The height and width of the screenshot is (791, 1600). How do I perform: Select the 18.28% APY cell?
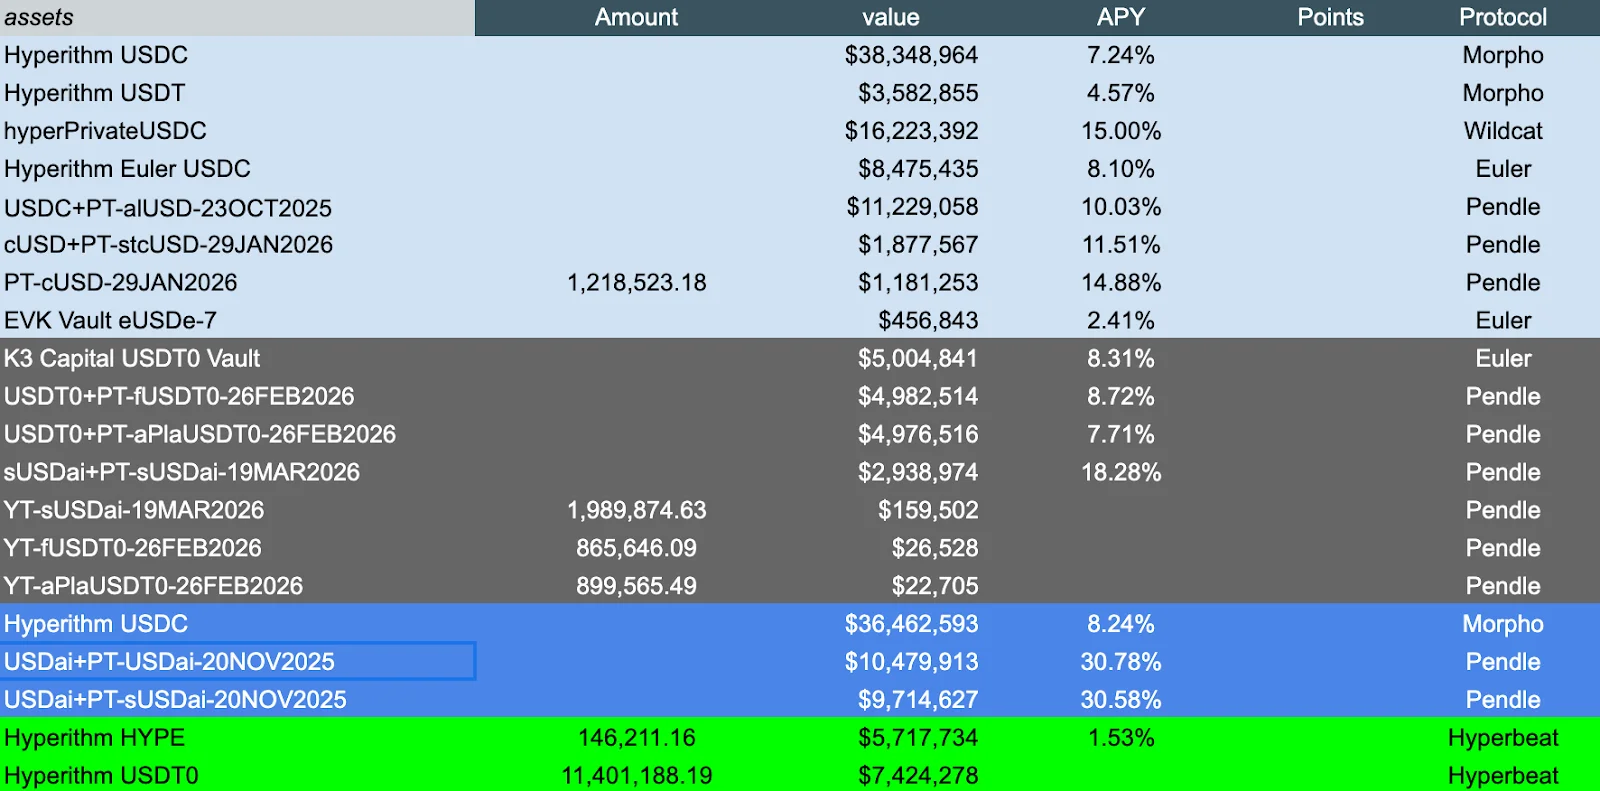pyautogui.click(x=1120, y=472)
